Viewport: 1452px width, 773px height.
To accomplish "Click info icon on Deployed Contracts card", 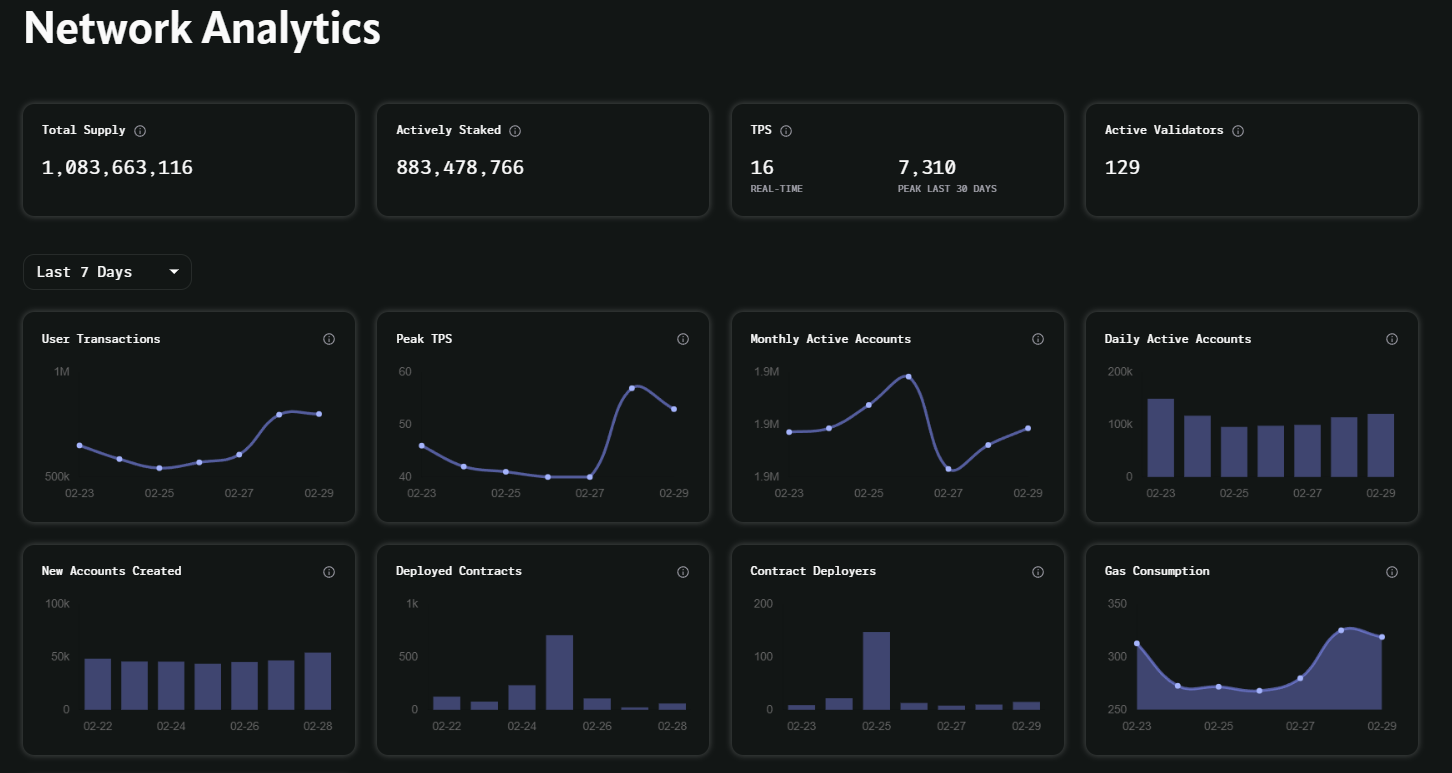I will coord(683,572).
